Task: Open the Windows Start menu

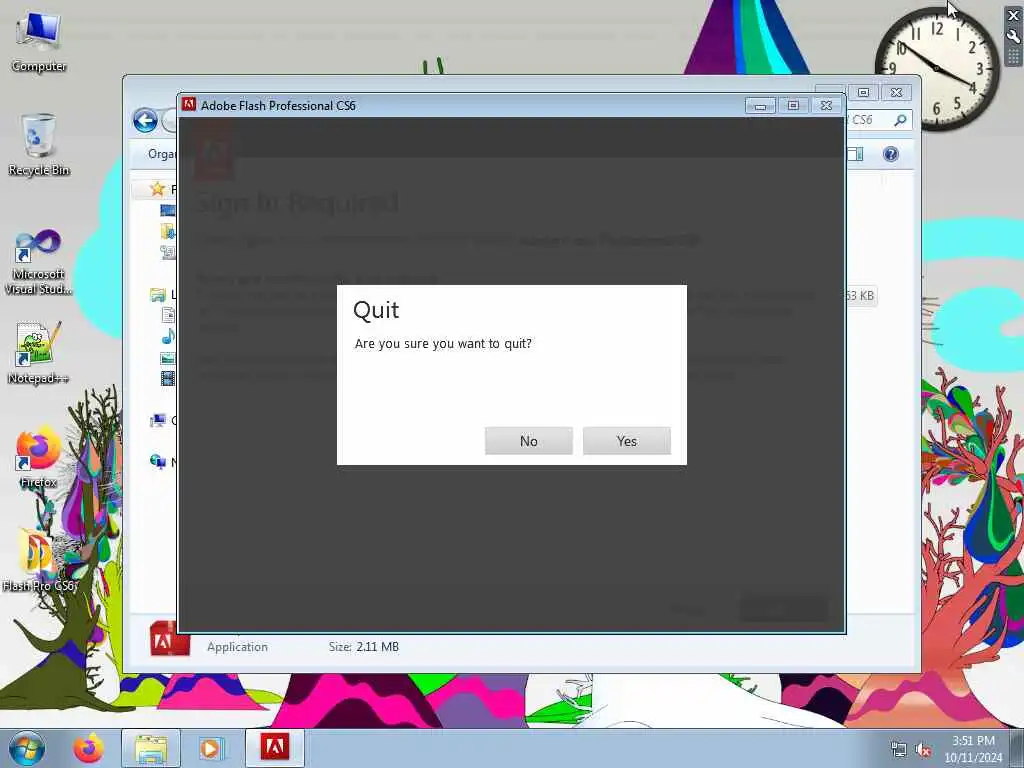Action: [27, 748]
